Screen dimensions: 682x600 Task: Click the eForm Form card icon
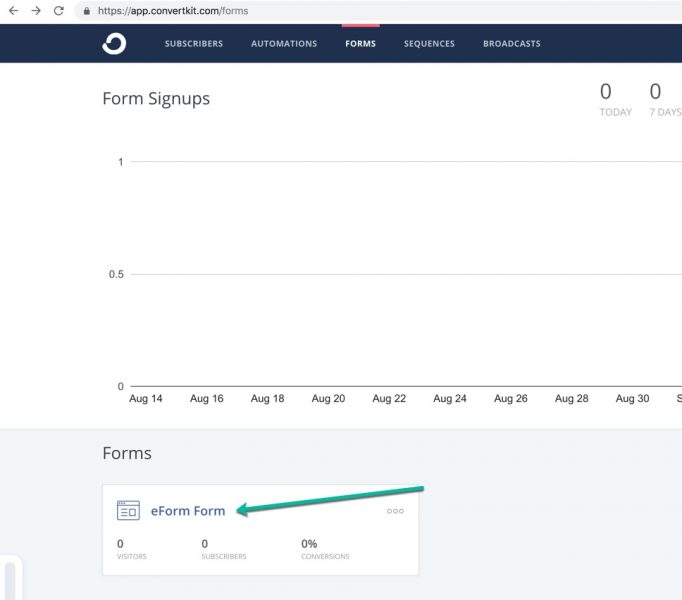tap(128, 510)
